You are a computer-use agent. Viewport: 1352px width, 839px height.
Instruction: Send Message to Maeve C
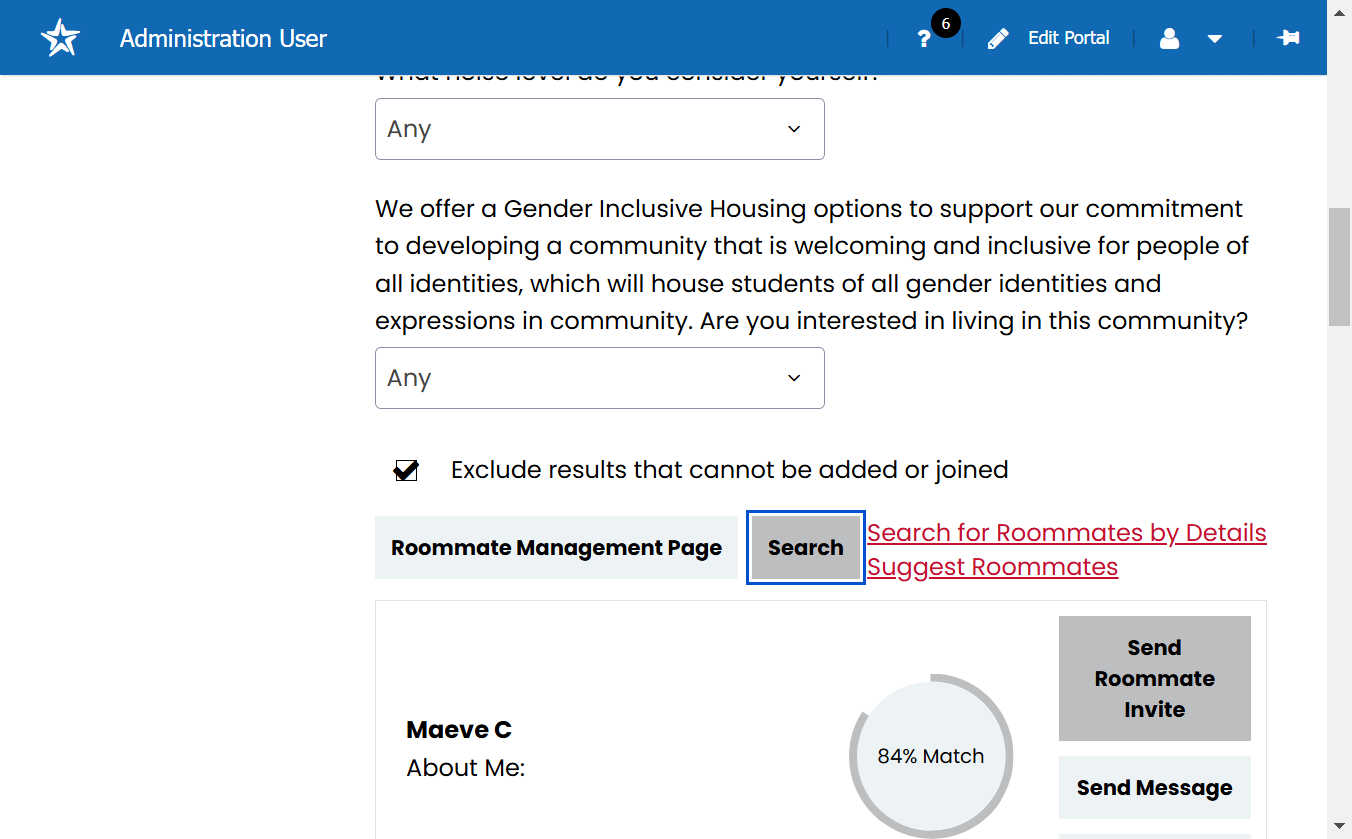(1155, 788)
